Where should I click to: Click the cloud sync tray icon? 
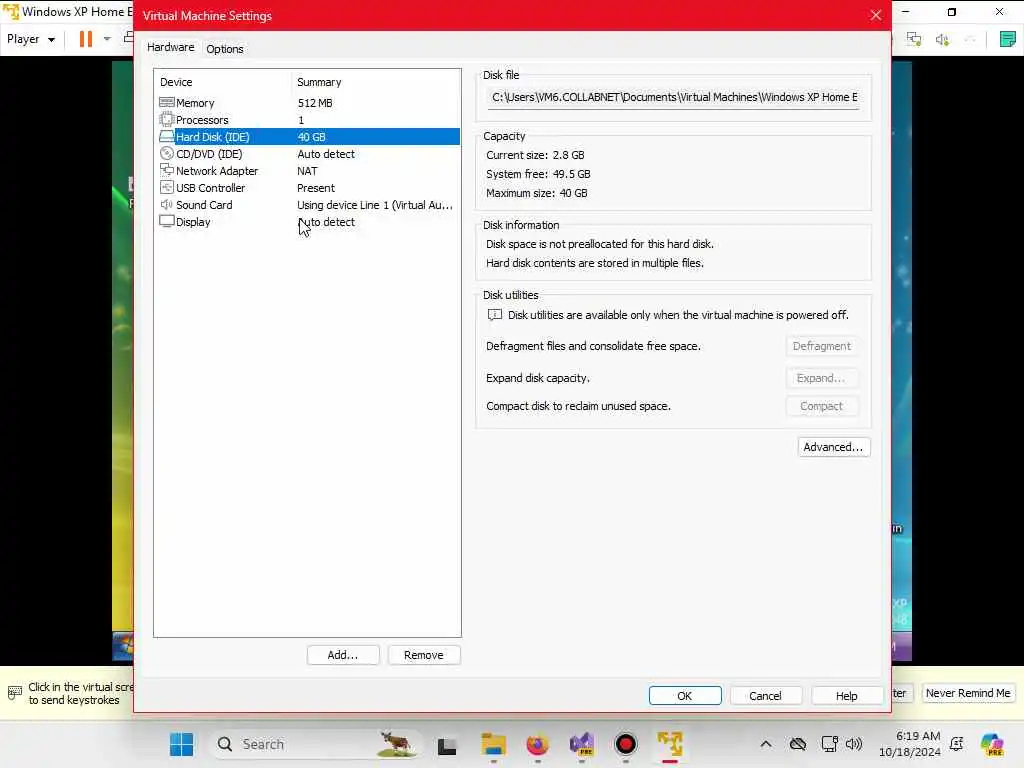point(797,744)
